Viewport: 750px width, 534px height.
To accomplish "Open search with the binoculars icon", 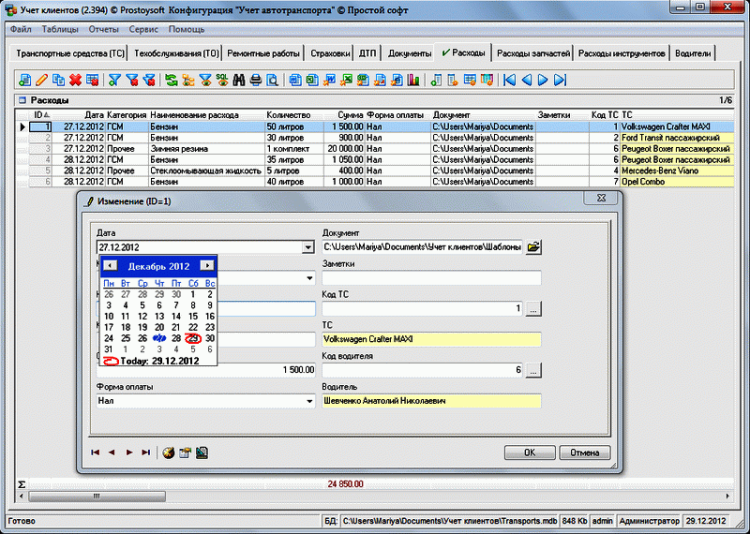I will [240, 79].
